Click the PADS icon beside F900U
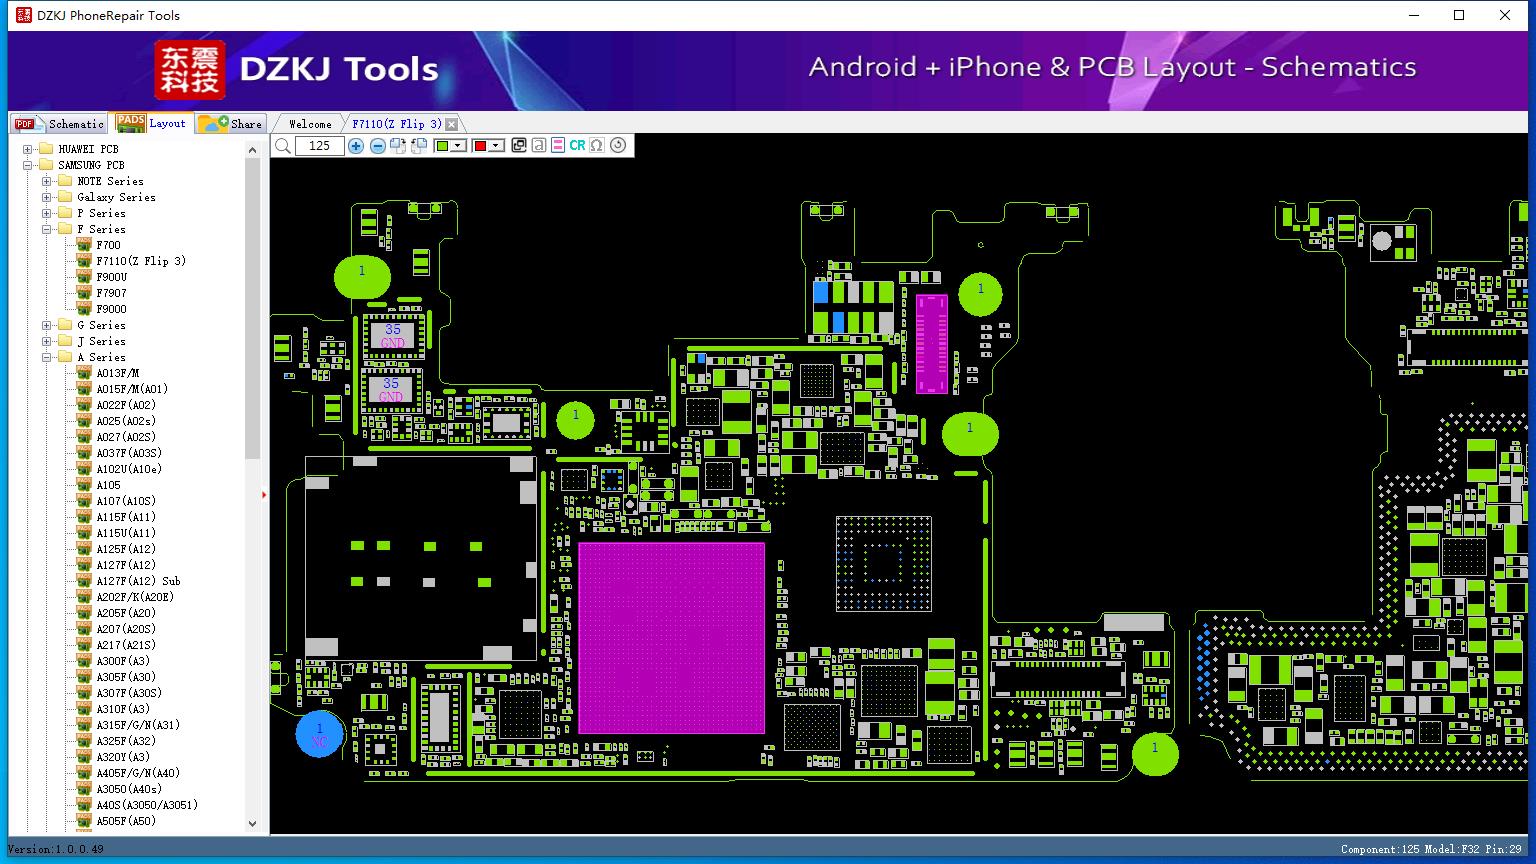Viewport: 1536px width, 864px height. click(84, 277)
